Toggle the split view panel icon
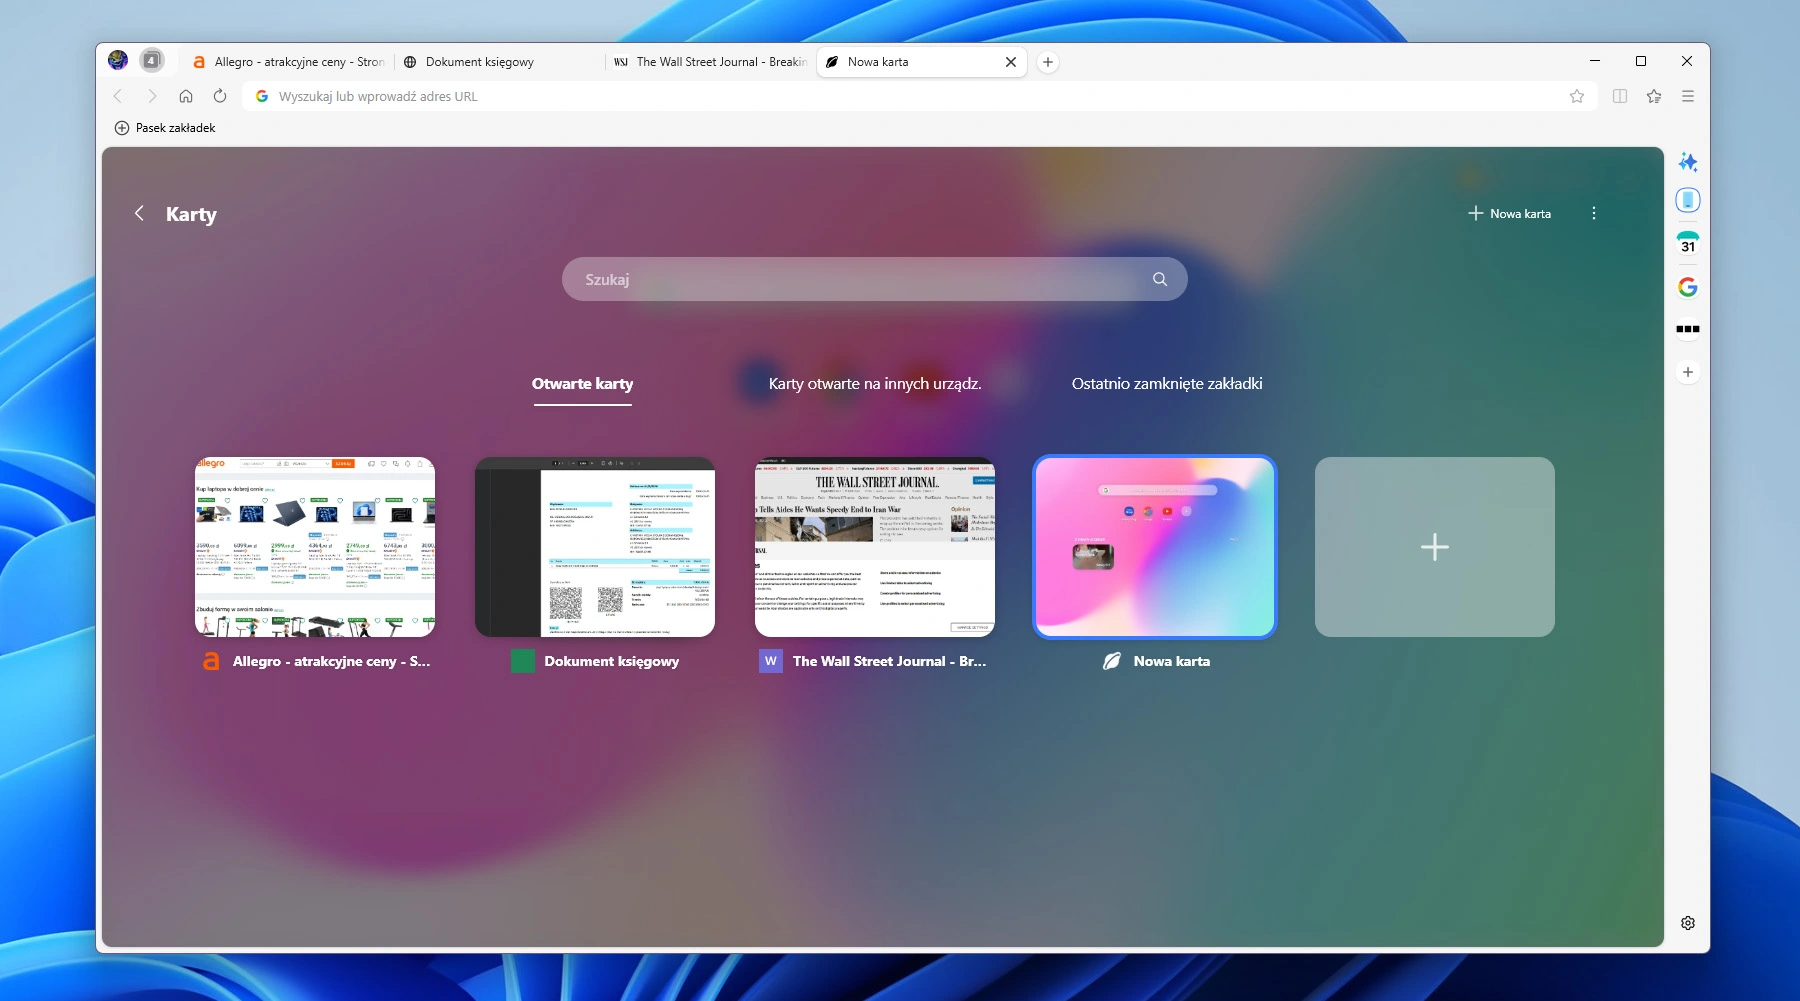This screenshot has height=1001, width=1800. click(1620, 96)
